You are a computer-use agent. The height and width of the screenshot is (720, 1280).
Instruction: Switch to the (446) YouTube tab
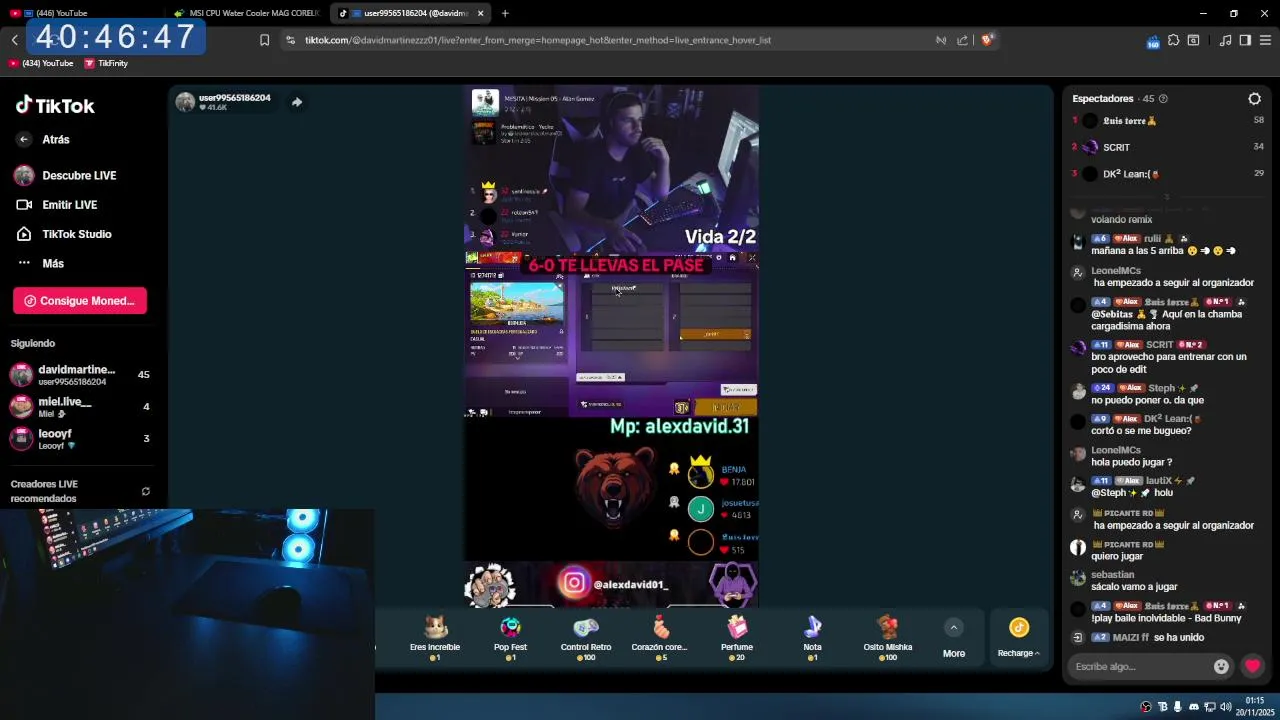[x=82, y=13]
